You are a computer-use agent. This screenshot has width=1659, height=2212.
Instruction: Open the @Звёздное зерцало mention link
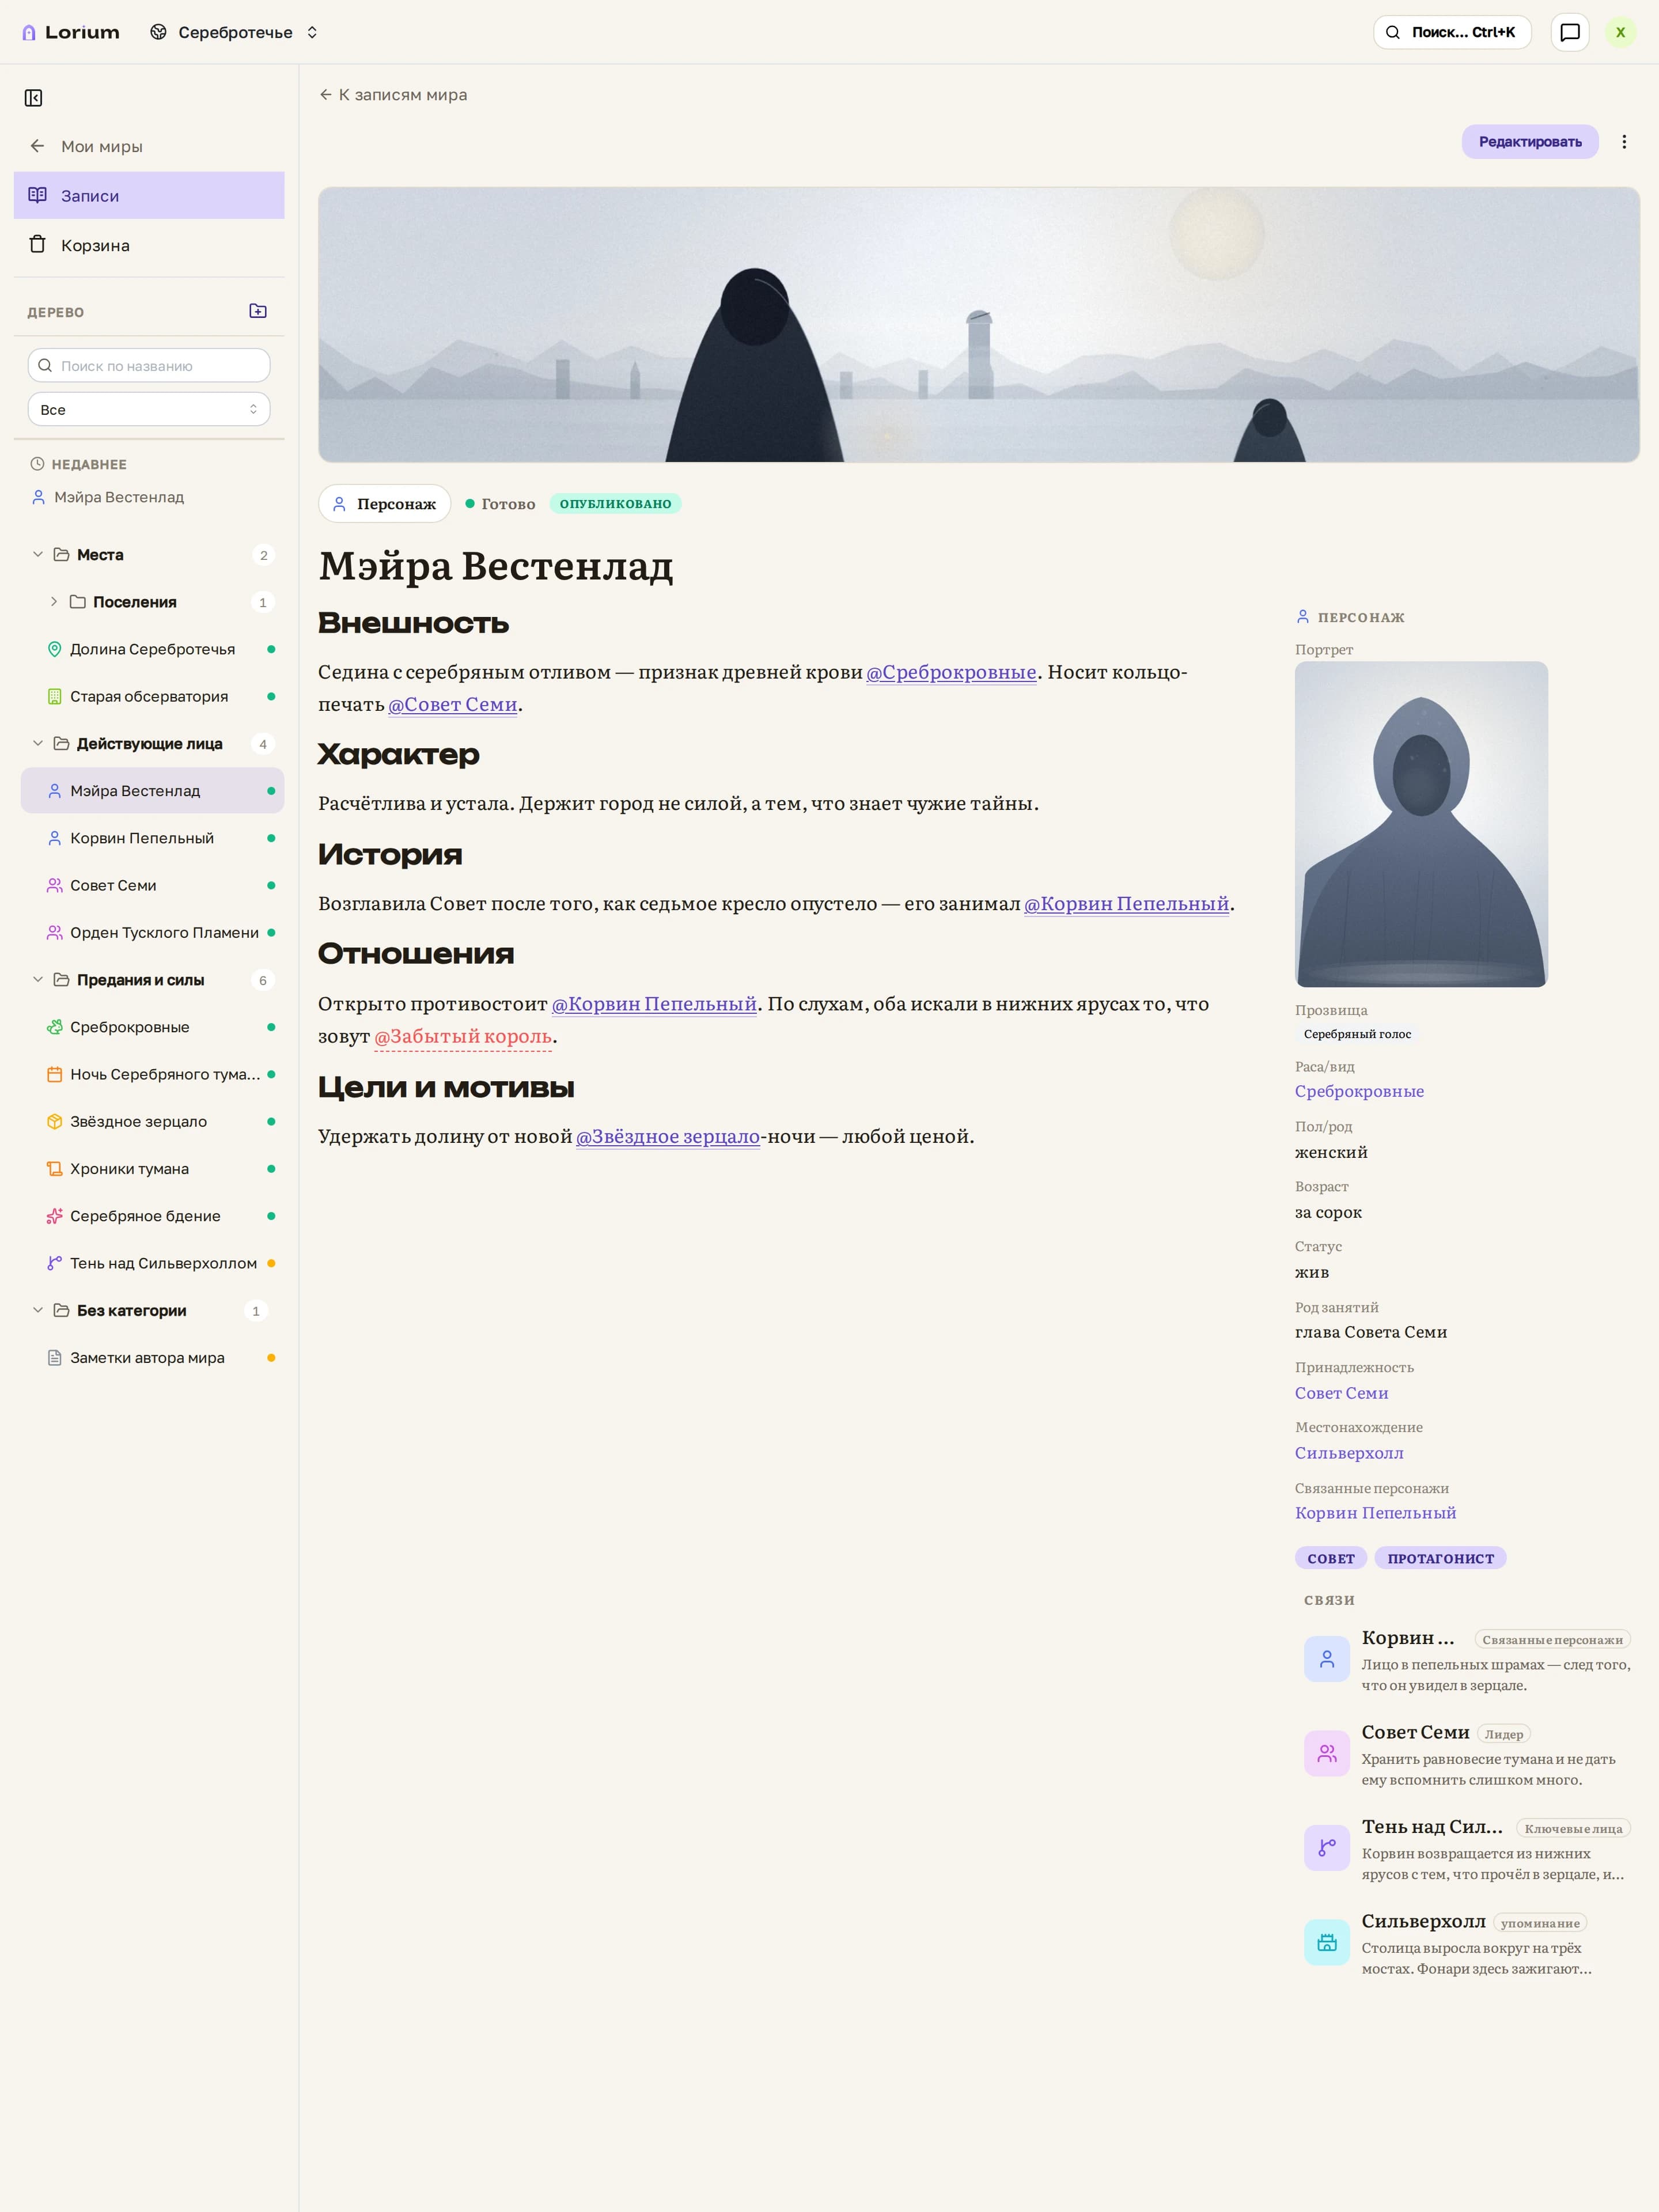pyautogui.click(x=668, y=1137)
